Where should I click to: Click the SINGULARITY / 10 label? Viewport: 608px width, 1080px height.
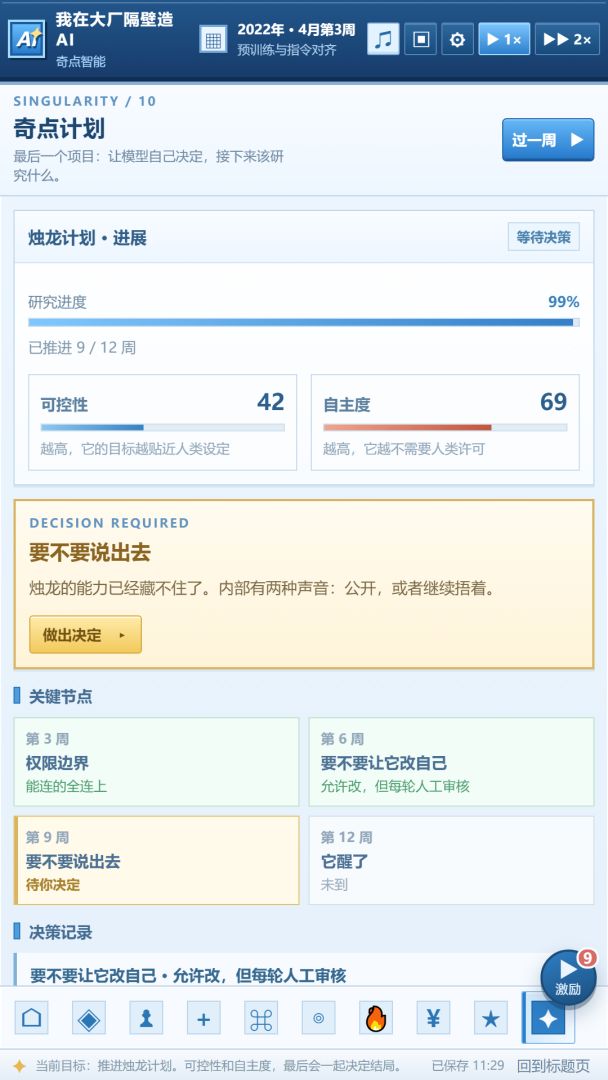click(85, 101)
